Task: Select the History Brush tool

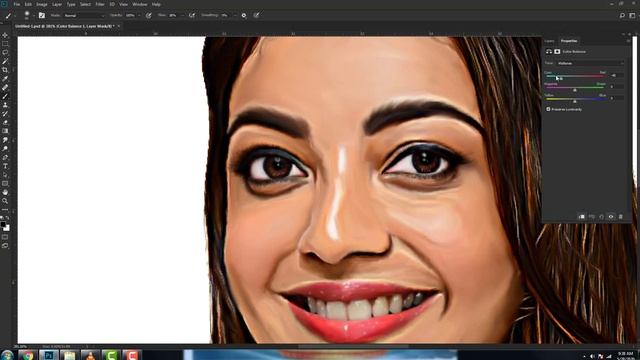Action: (x=5, y=113)
